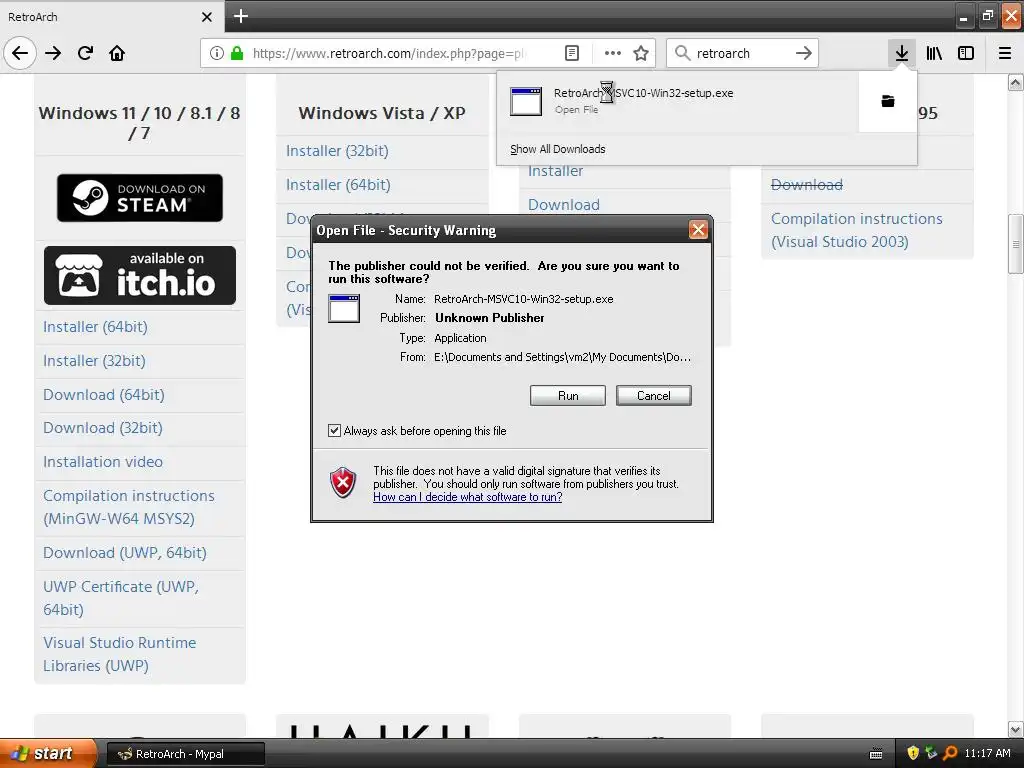Click the vertical scrollbar thumb
The width and height of the screenshot is (1024, 768).
click(x=1016, y=244)
